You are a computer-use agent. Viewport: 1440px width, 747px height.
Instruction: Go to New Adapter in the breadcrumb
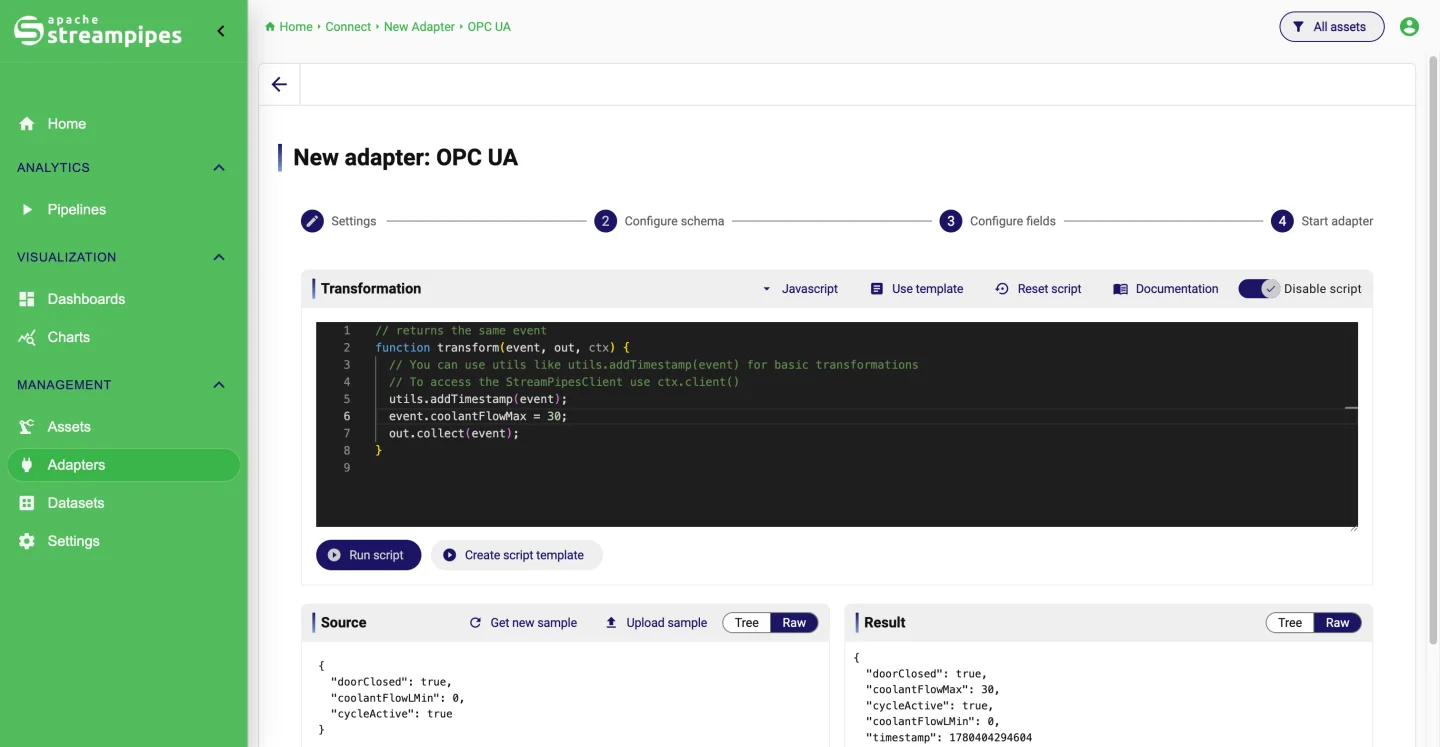point(419,27)
